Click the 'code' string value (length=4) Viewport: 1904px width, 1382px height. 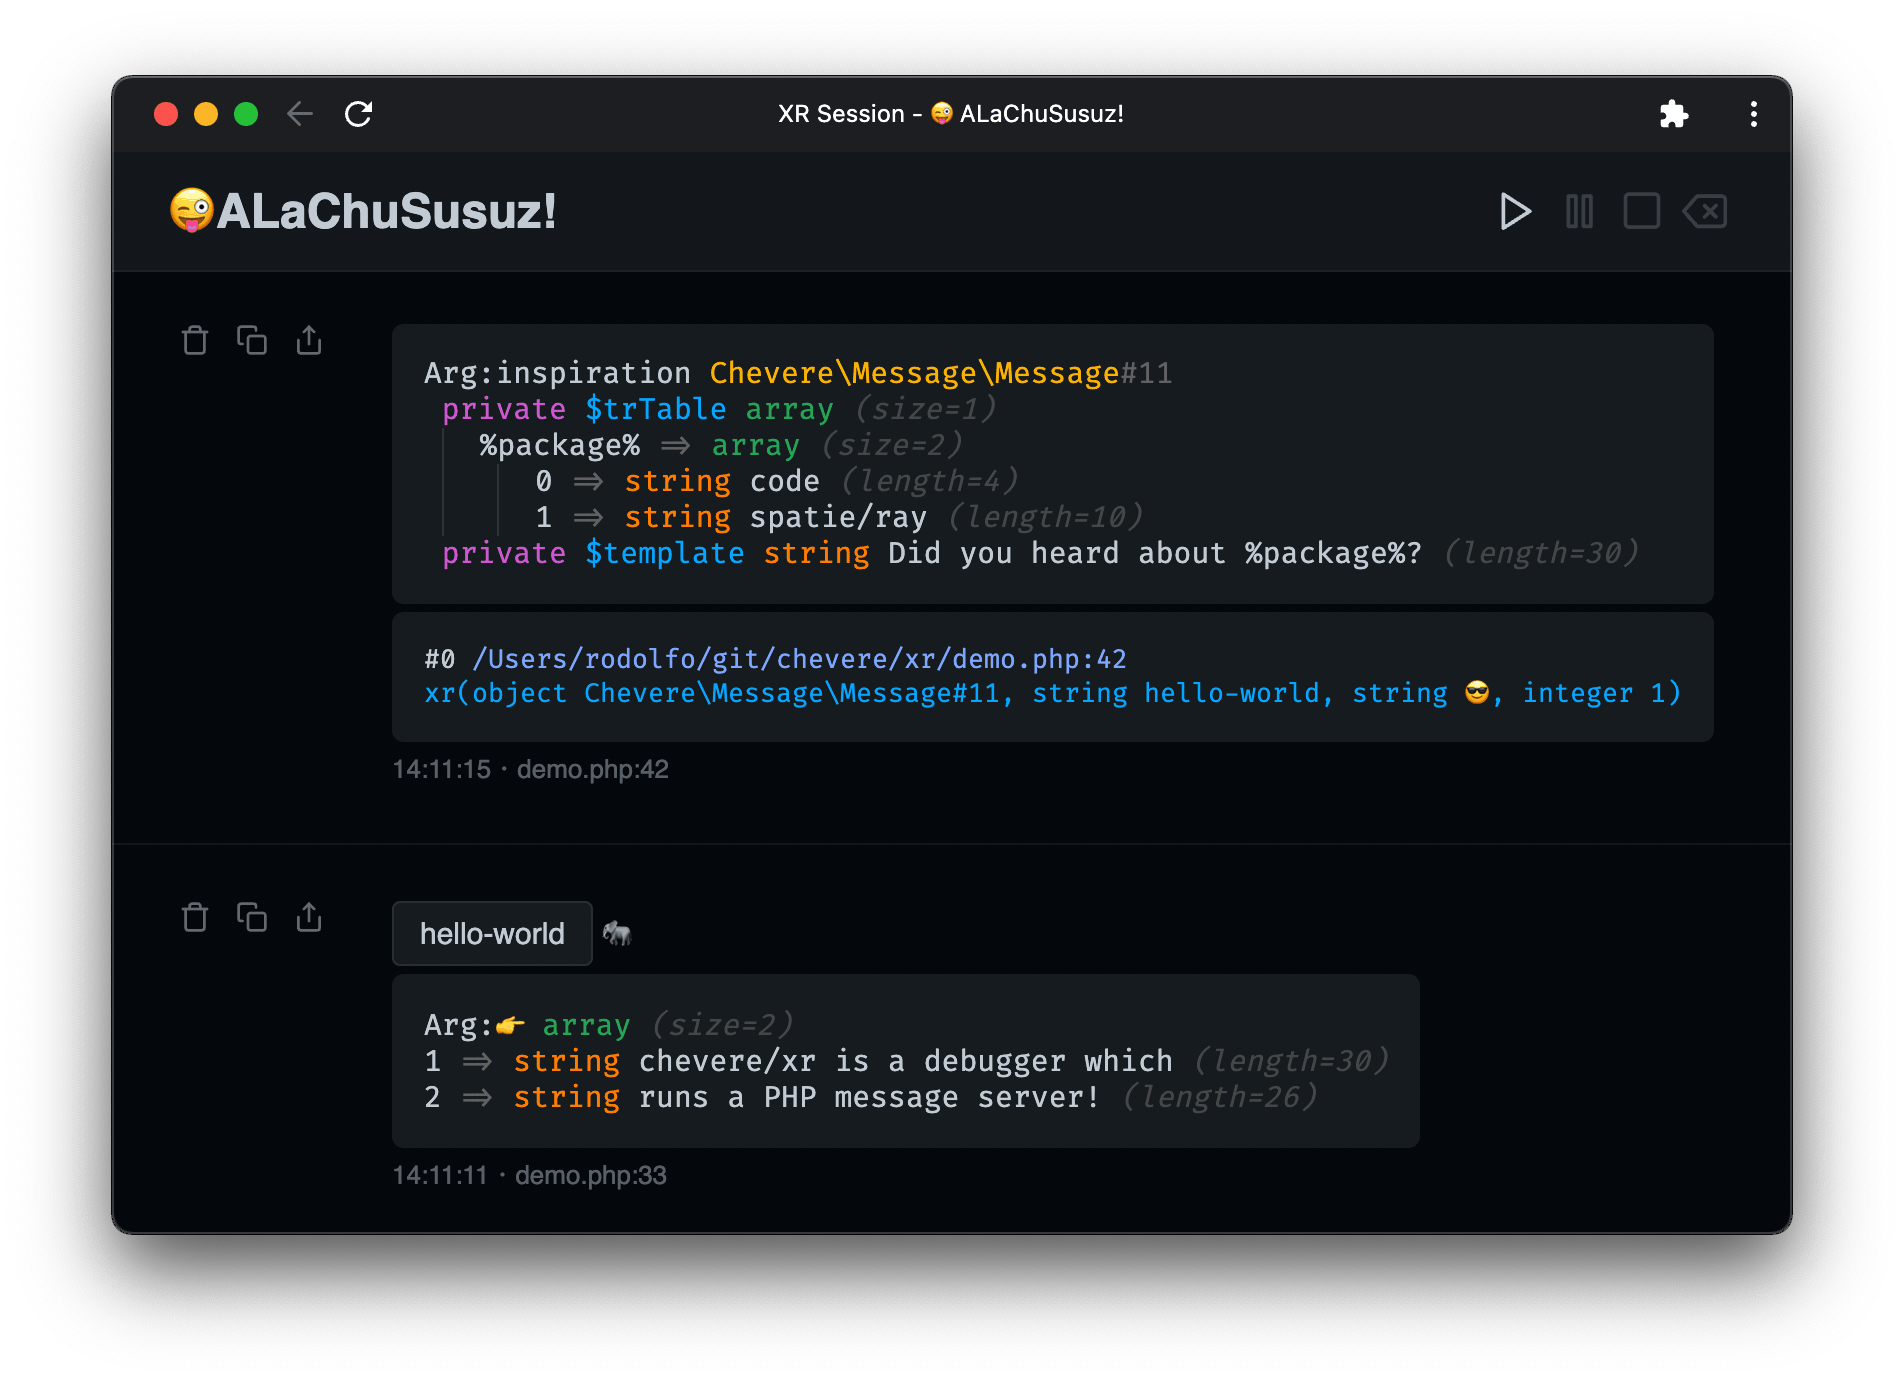tap(784, 481)
